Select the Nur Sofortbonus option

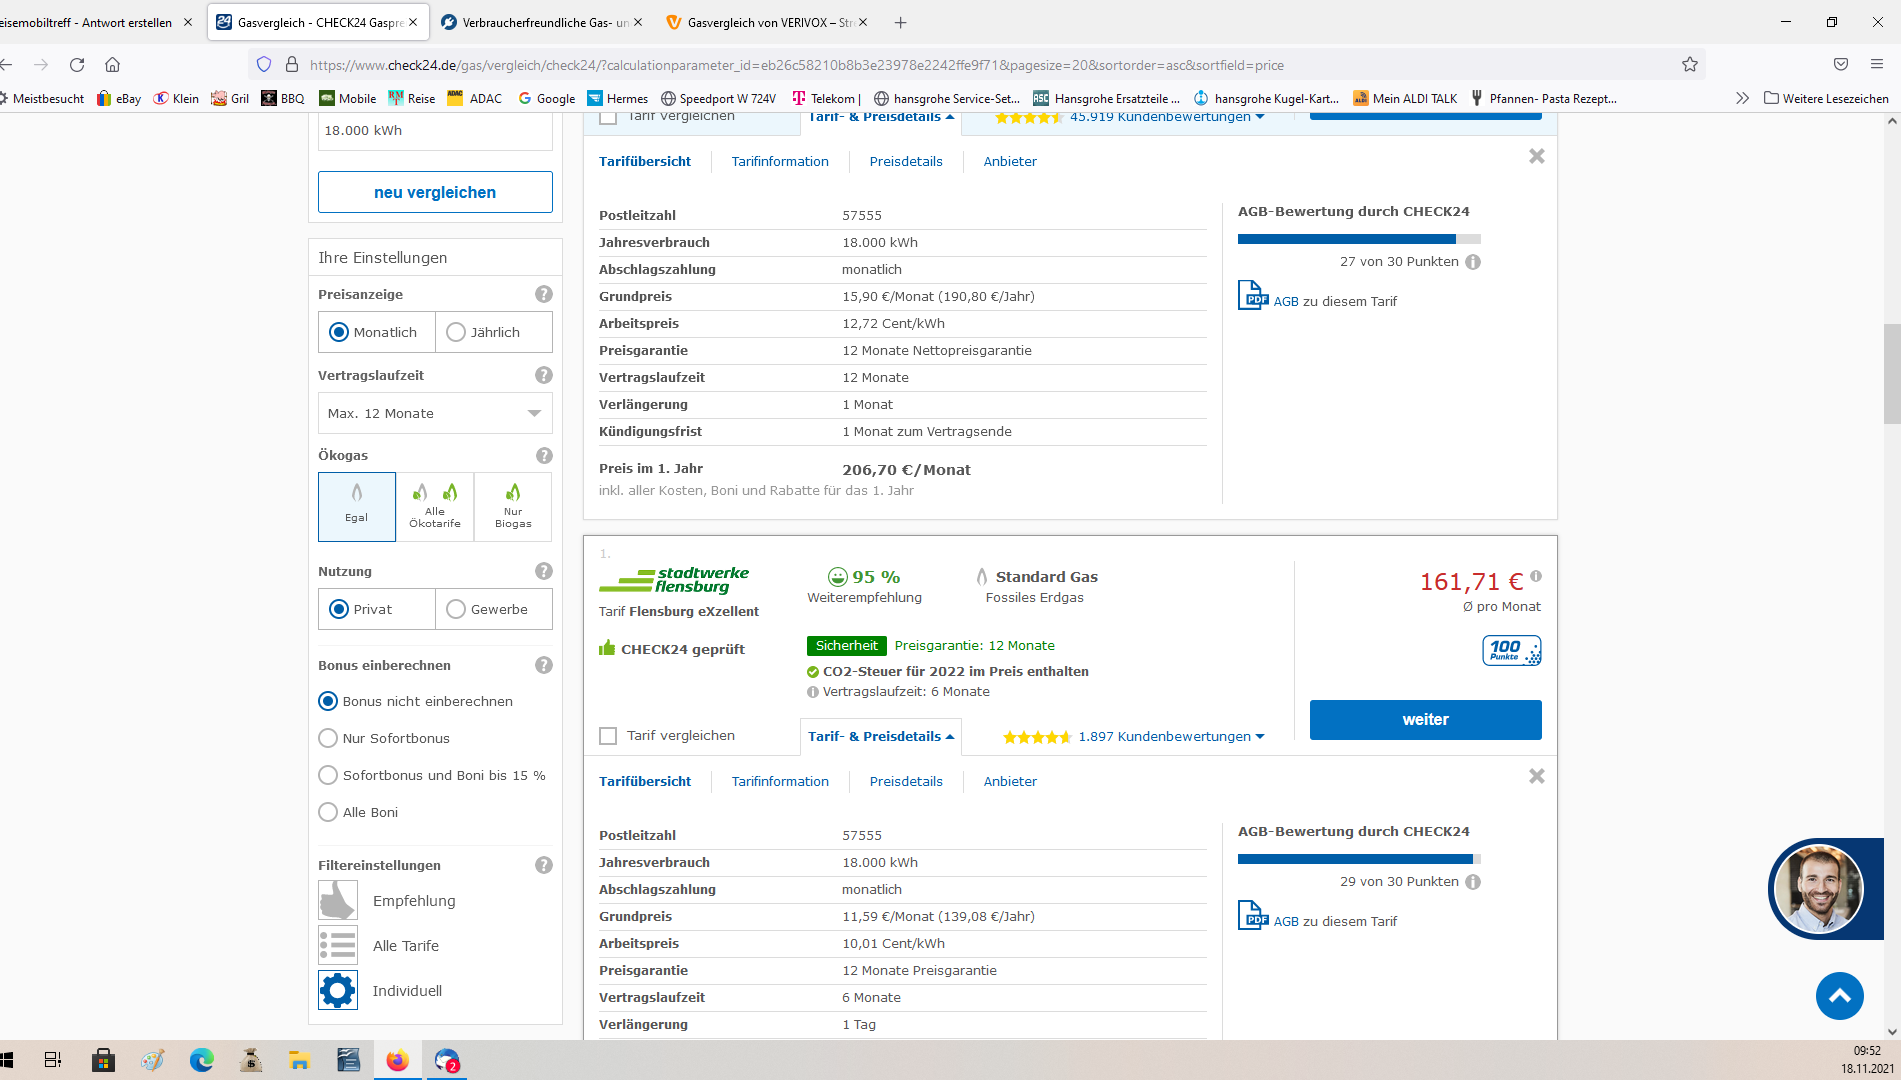[x=328, y=738]
